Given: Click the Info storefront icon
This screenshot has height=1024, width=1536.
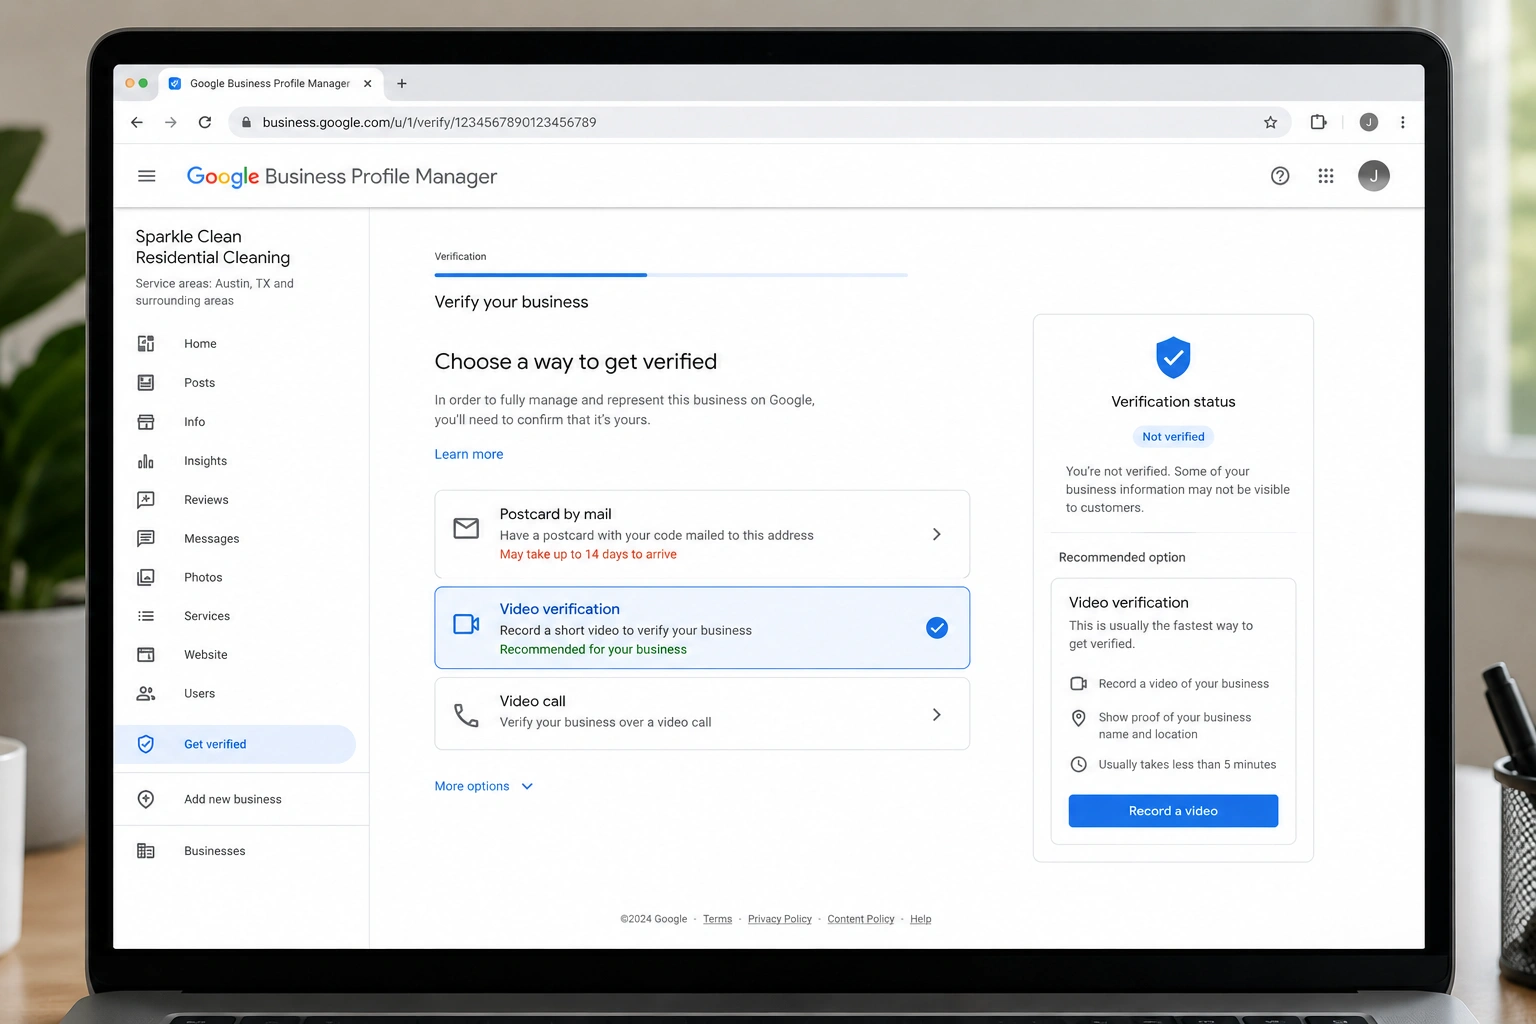Looking at the screenshot, I should [146, 422].
